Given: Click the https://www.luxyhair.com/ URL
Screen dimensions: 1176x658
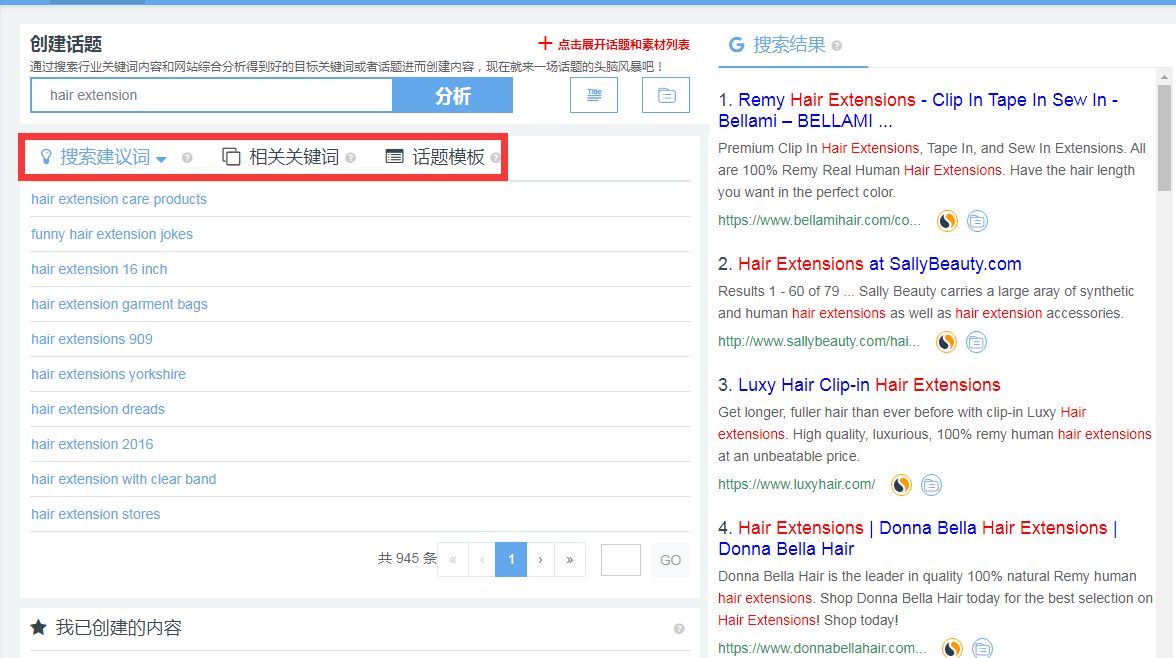Looking at the screenshot, I should pos(796,485).
